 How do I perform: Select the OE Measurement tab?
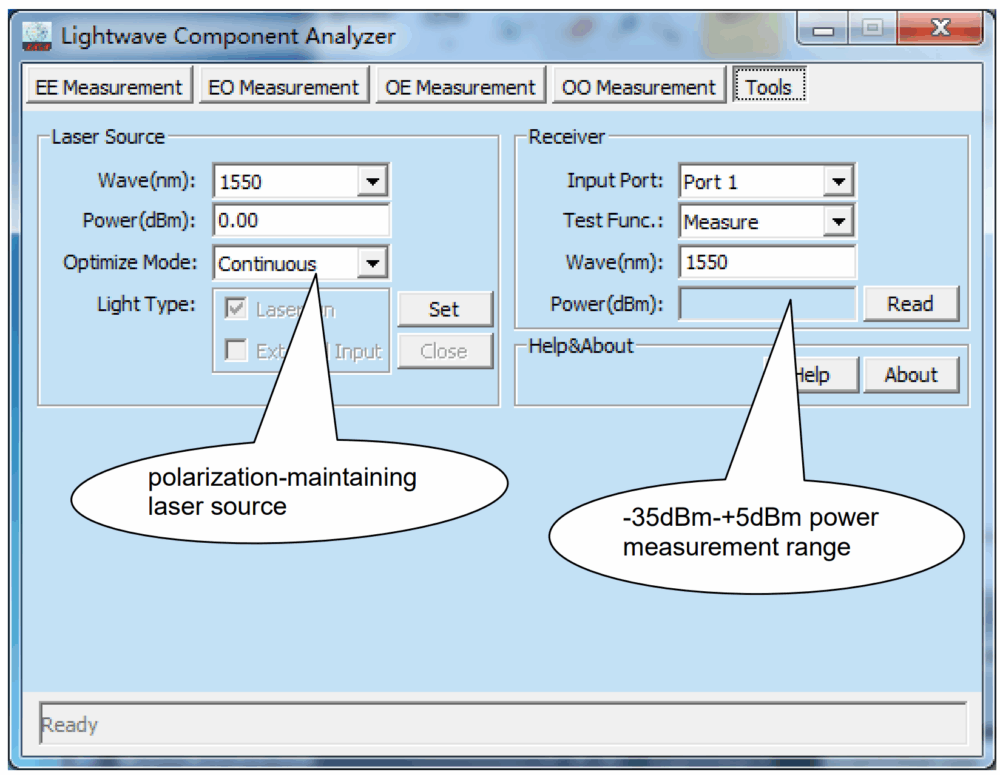(x=460, y=88)
